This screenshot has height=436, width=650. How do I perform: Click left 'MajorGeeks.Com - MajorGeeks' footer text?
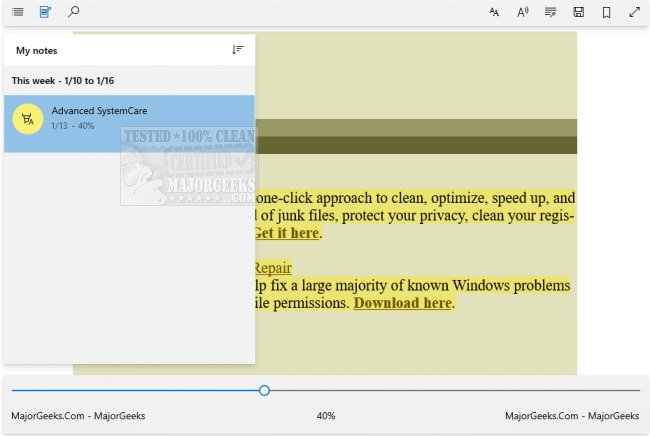click(78, 416)
